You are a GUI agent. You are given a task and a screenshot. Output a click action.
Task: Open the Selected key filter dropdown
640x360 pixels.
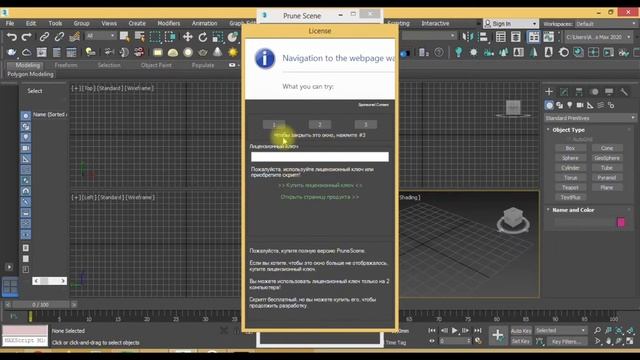pos(560,331)
